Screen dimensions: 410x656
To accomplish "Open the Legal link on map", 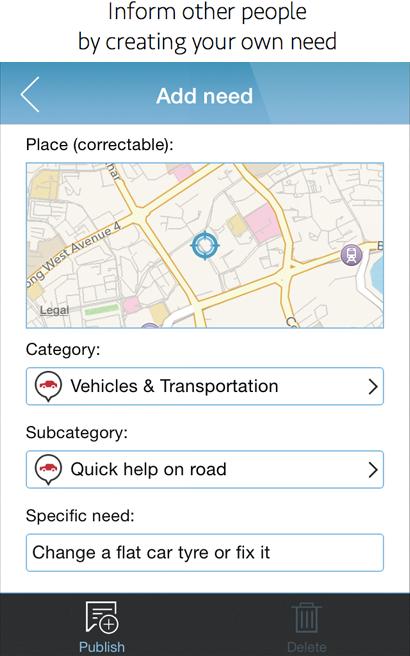I will coord(54,310).
